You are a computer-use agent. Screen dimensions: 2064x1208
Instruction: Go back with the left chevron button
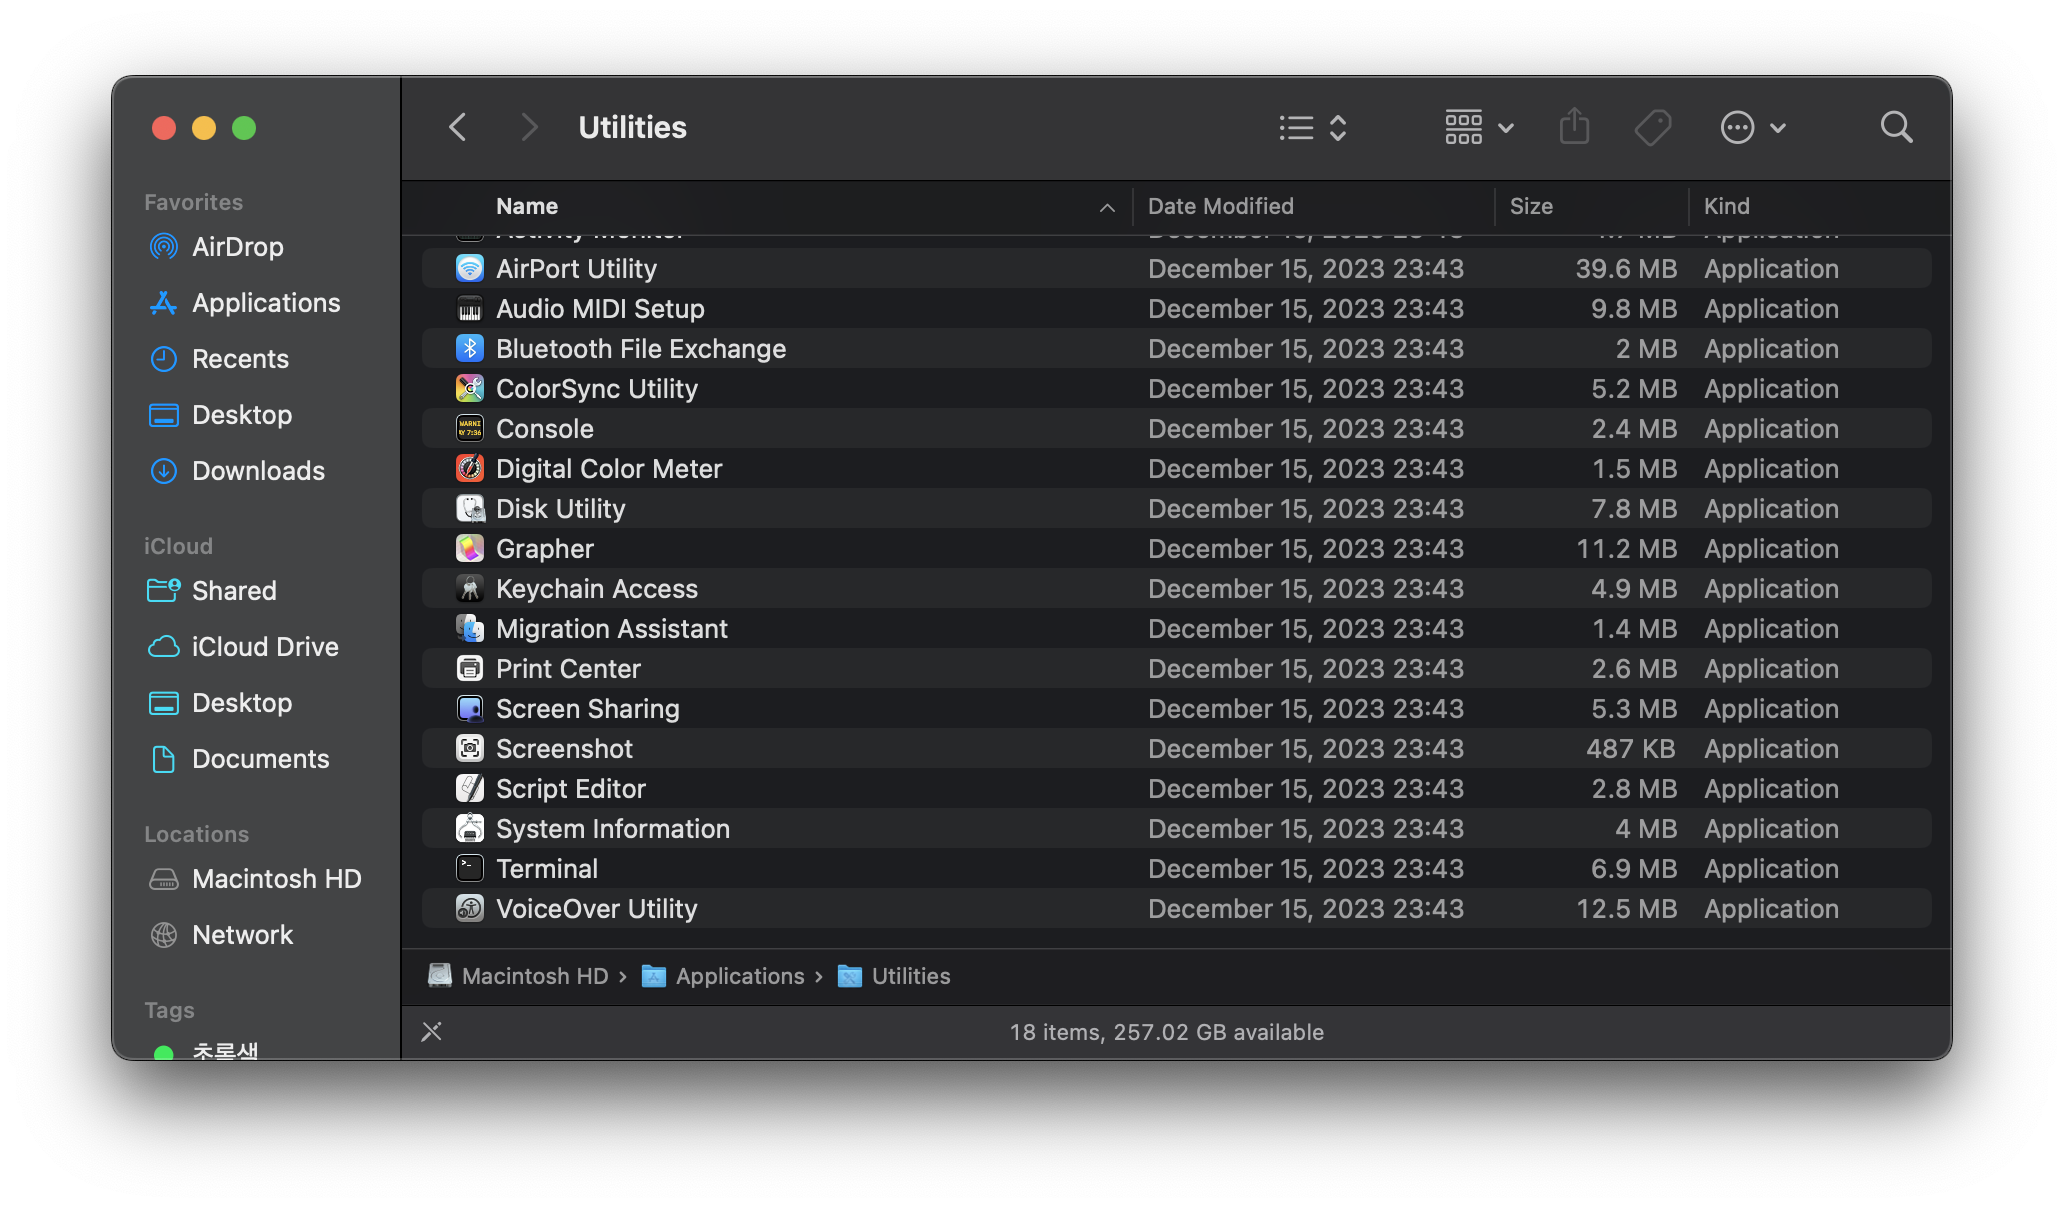click(x=458, y=128)
